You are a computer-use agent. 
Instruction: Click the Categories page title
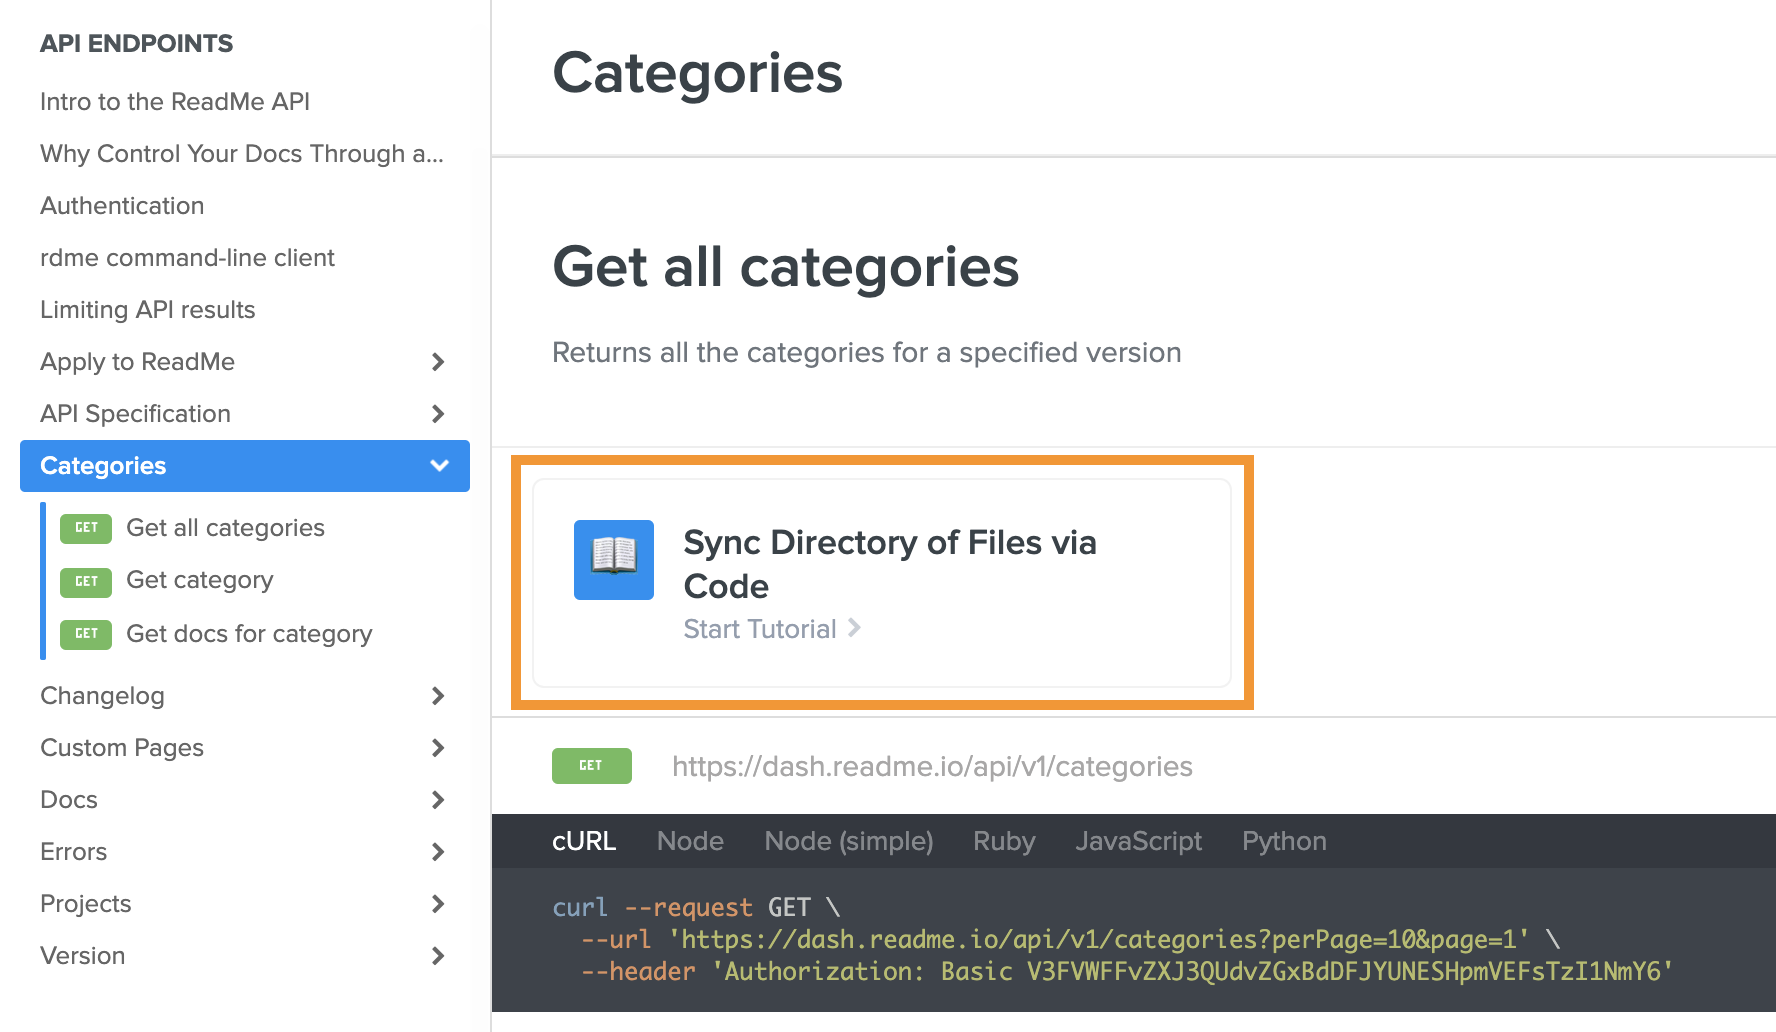pos(698,73)
